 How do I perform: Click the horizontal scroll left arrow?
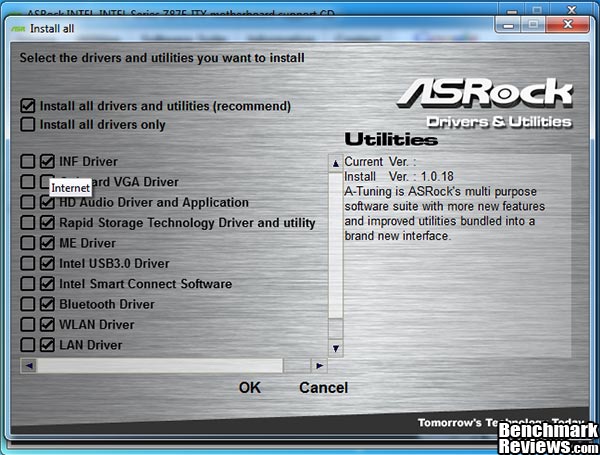point(28,366)
